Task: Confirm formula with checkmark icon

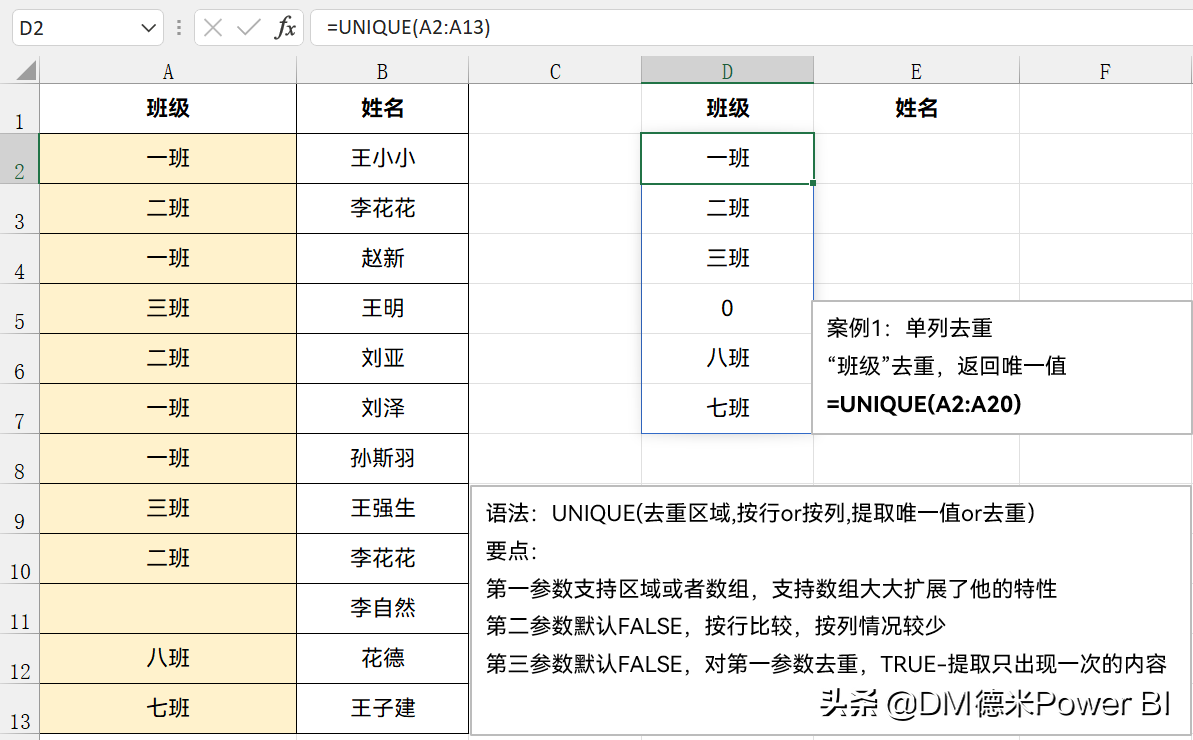Action: 249,28
